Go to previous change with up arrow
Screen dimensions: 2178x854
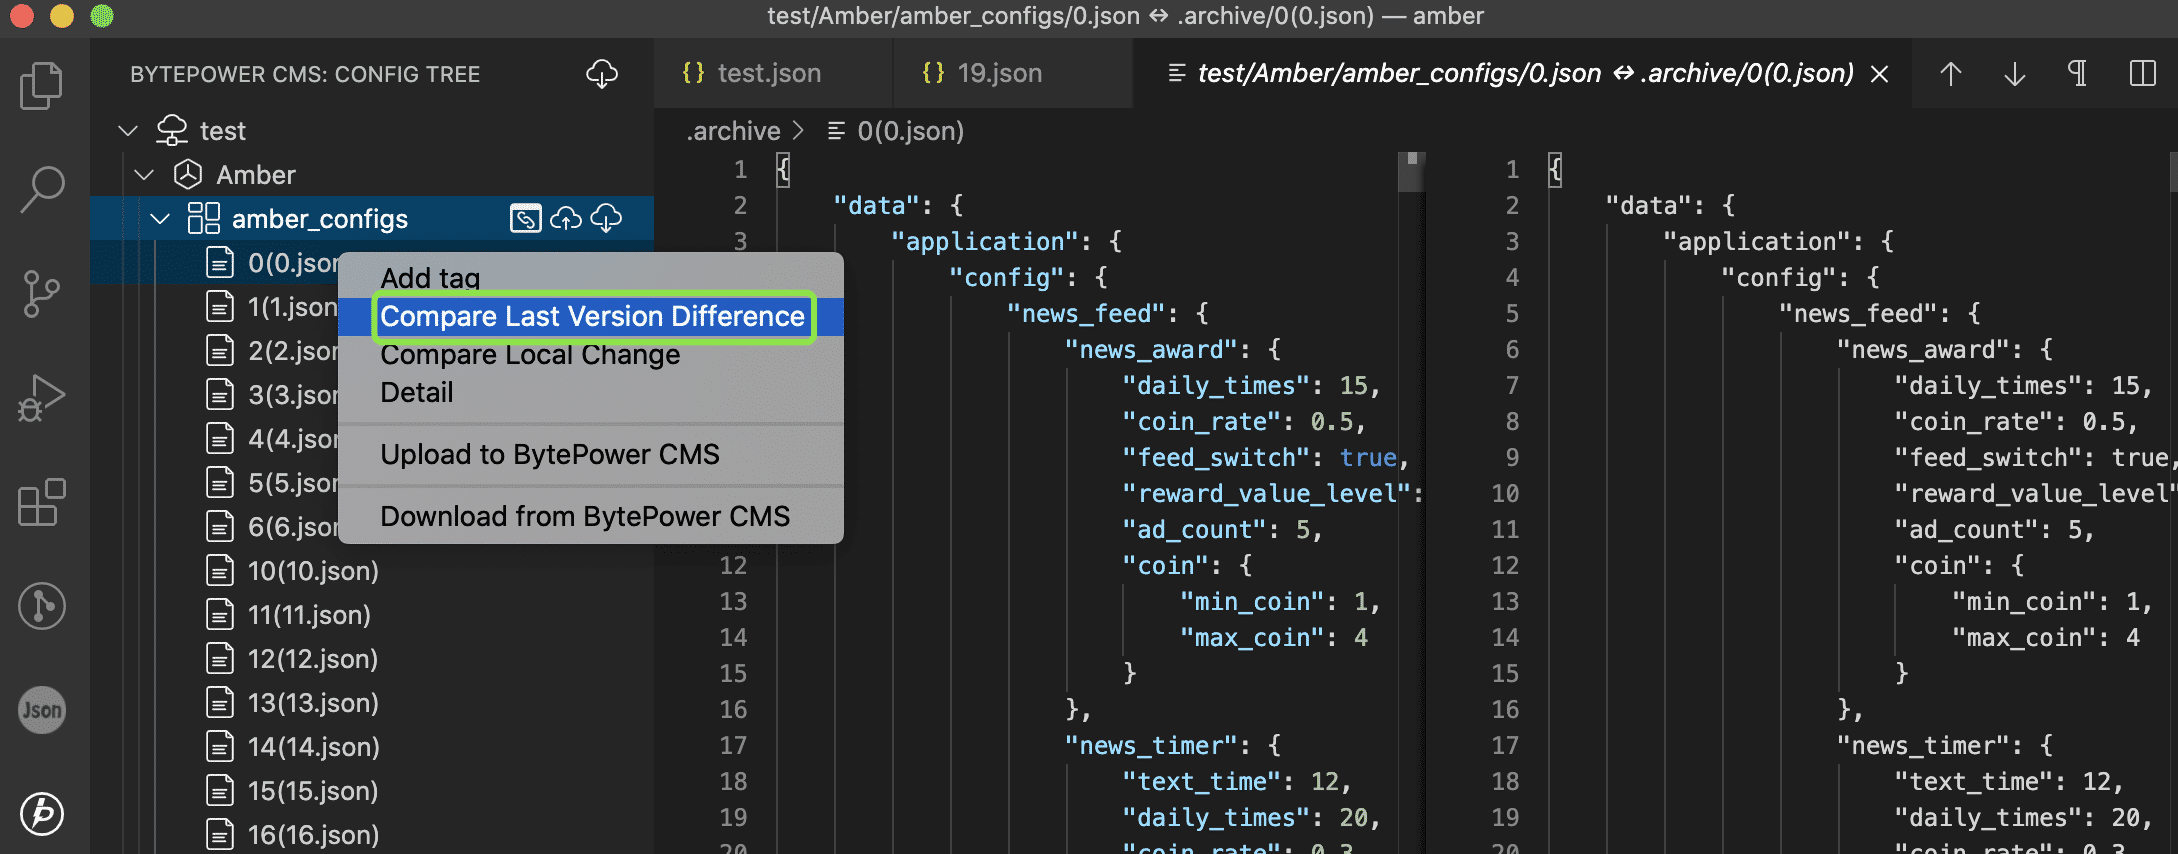click(1950, 73)
